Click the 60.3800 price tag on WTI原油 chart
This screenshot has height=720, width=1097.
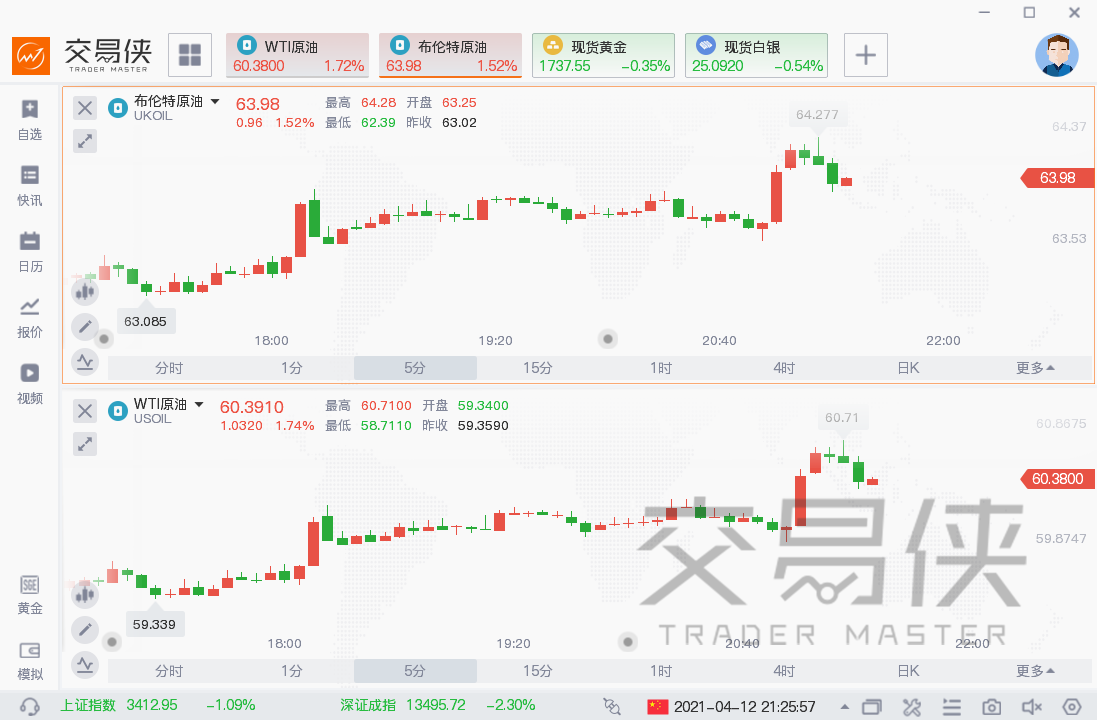coord(1057,479)
